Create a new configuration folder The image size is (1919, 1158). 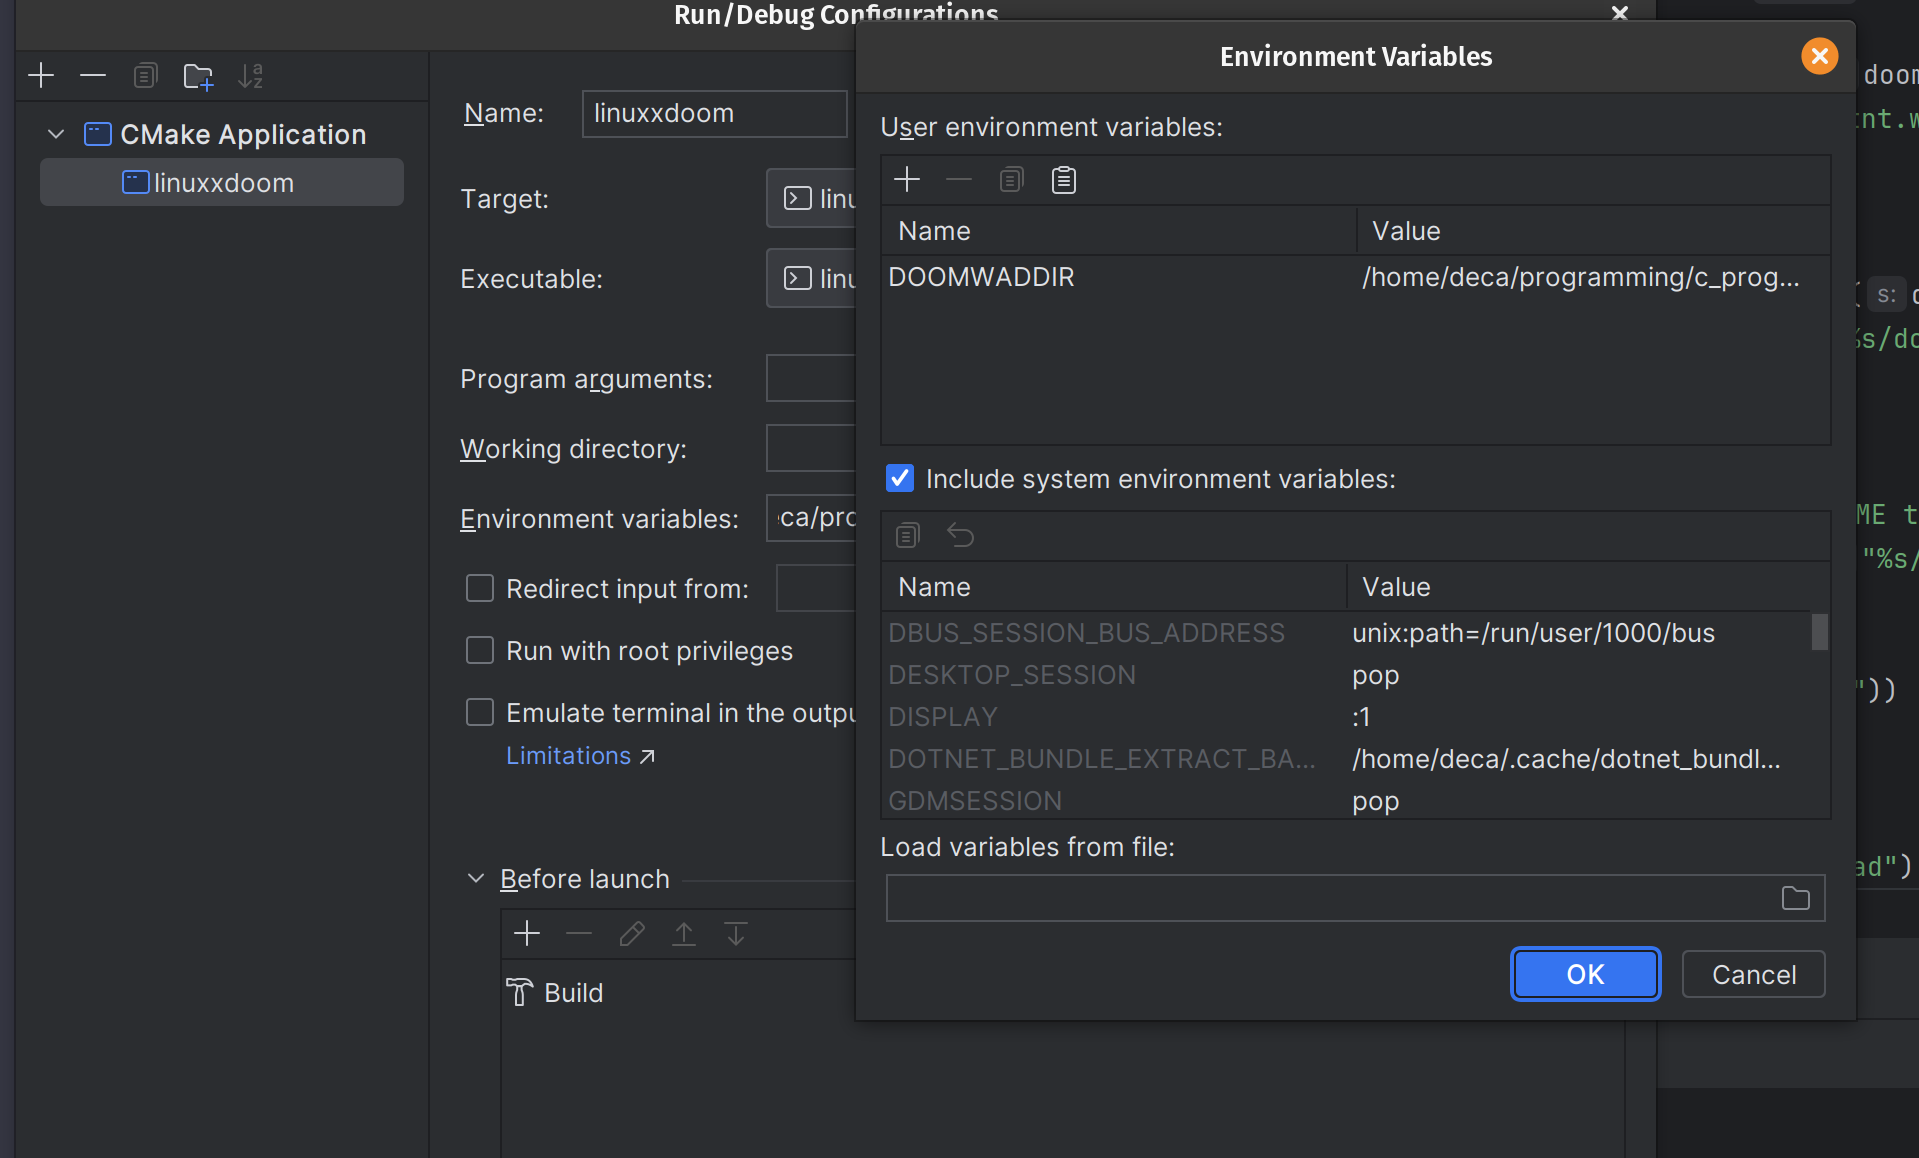(x=197, y=76)
